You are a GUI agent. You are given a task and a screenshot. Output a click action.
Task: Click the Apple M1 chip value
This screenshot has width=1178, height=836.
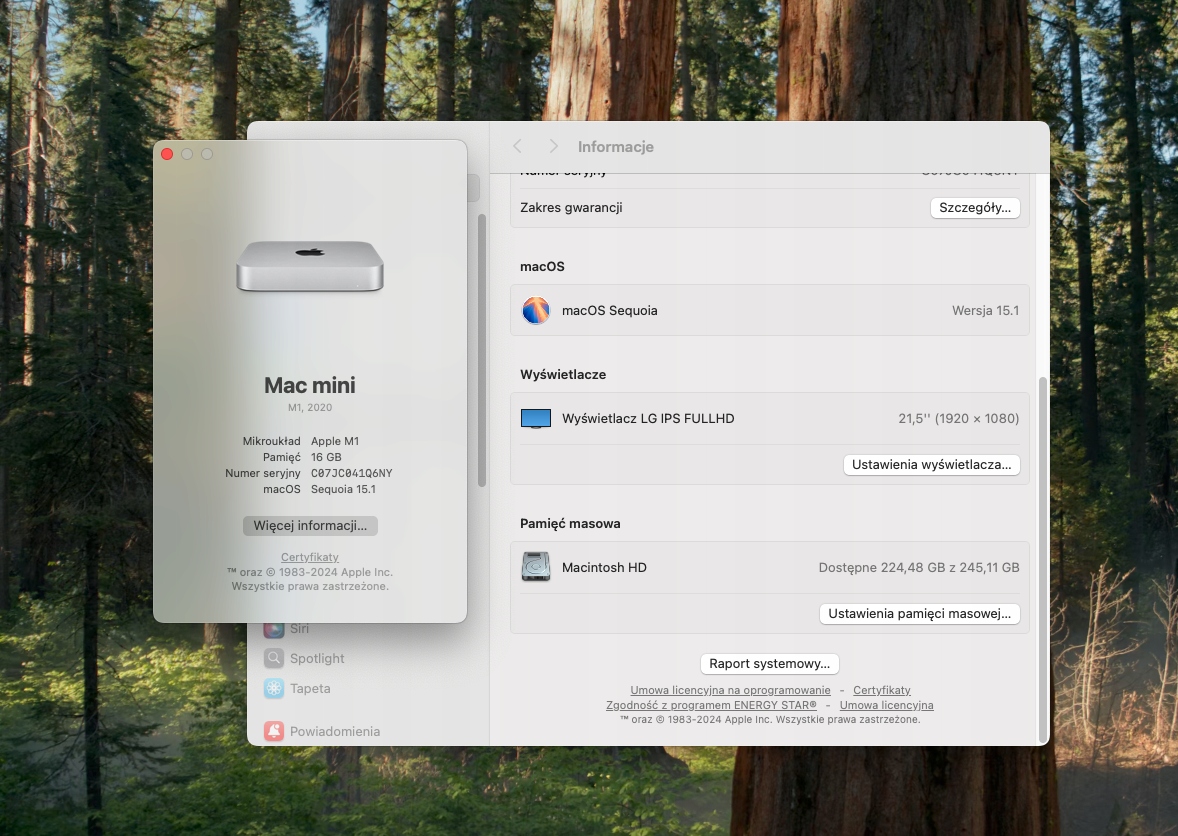click(335, 441)
